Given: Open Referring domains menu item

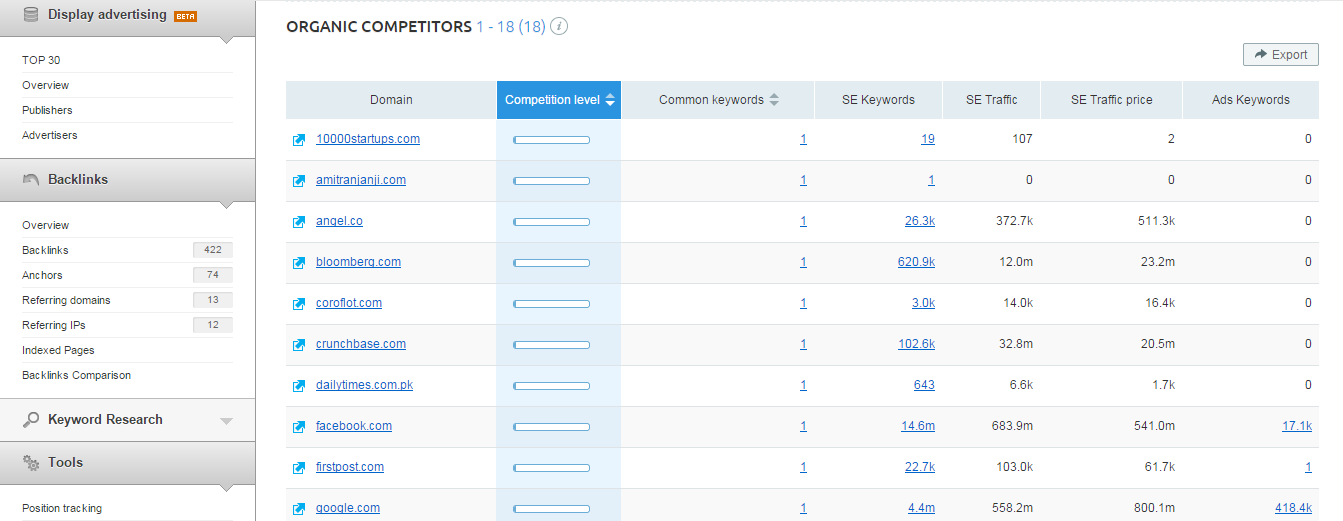Looking at the screenshot, I should point(66,300).
